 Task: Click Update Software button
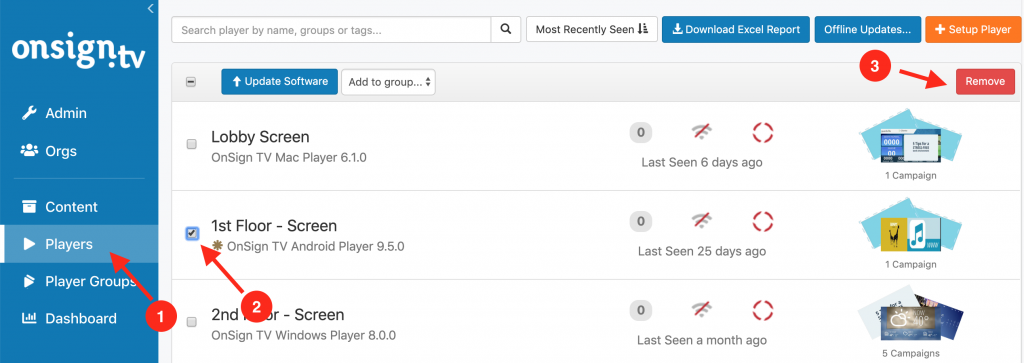pyautogui.click(x=280, y=82)
